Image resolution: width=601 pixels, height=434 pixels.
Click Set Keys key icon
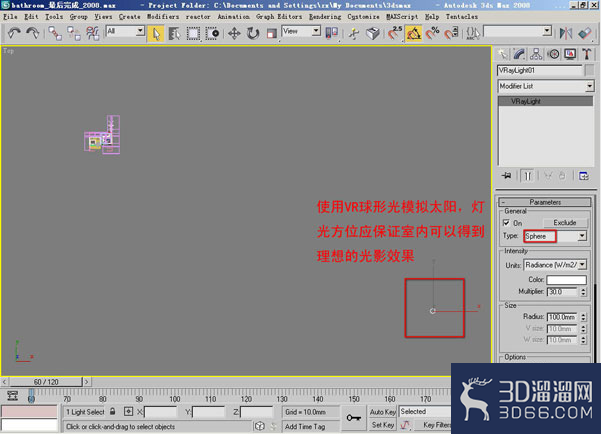pos(353,418)
